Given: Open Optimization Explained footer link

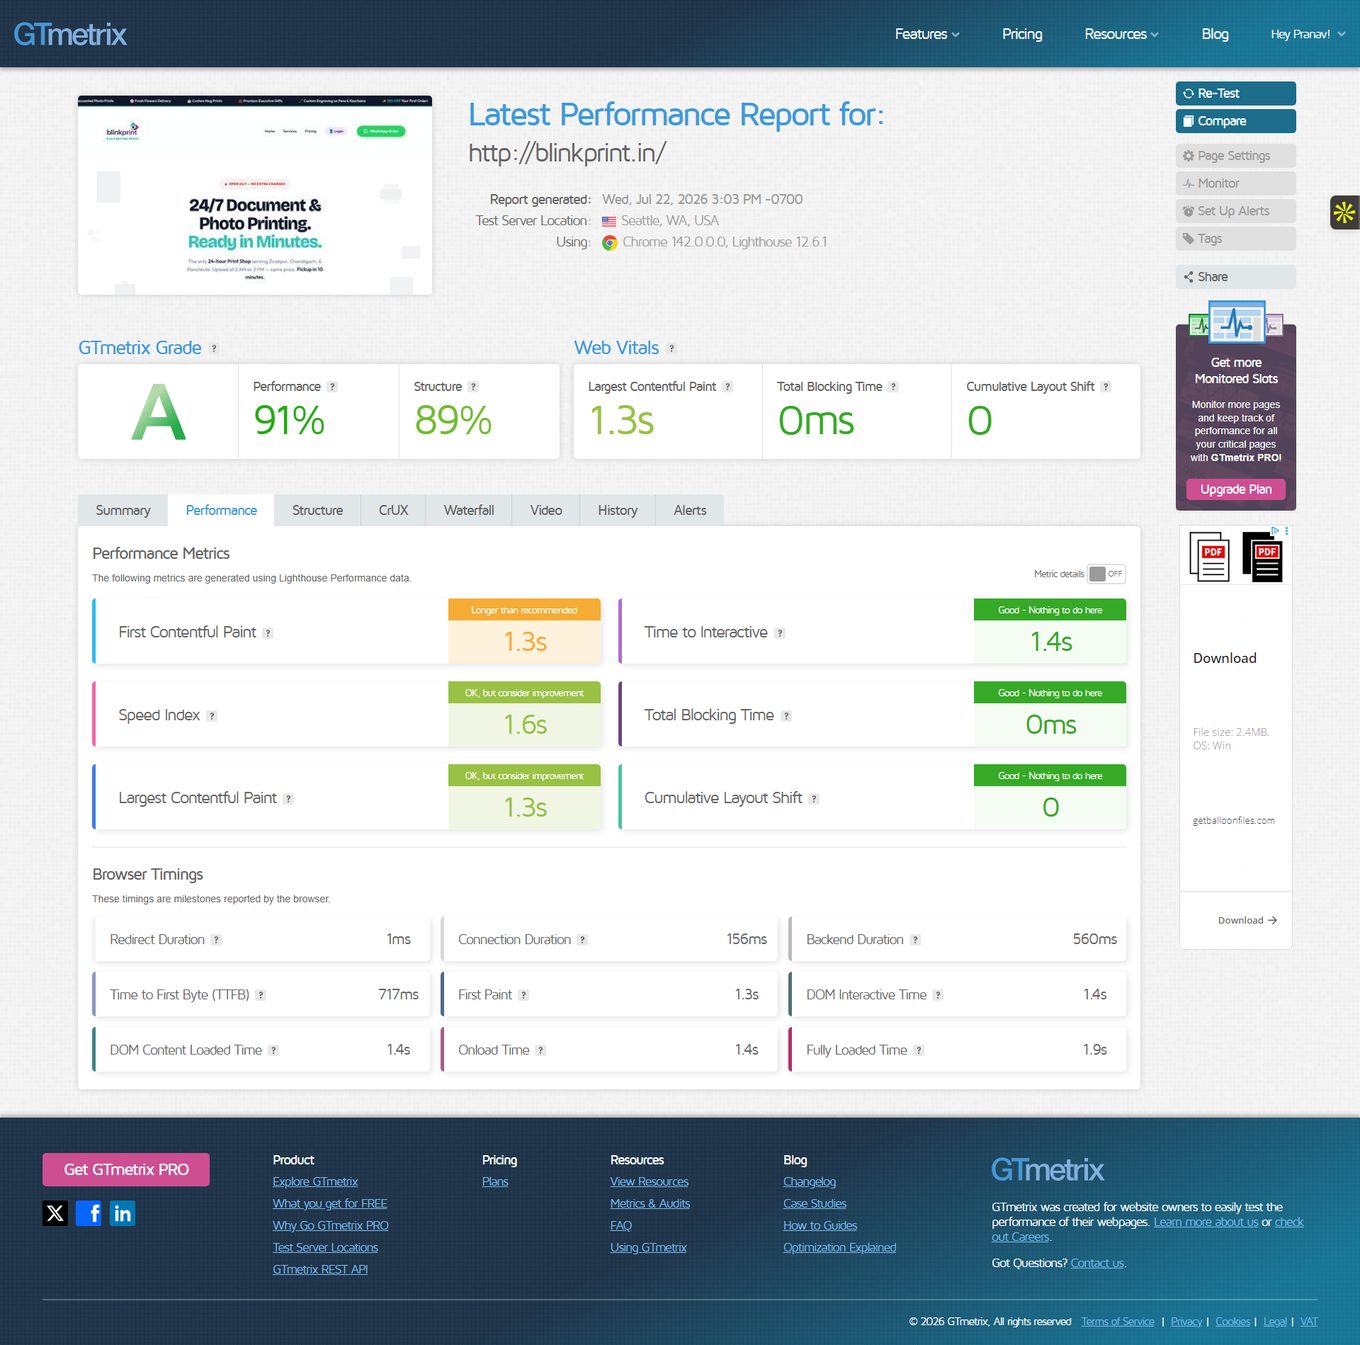Looking at the screenshot, I should (839, 1248).
